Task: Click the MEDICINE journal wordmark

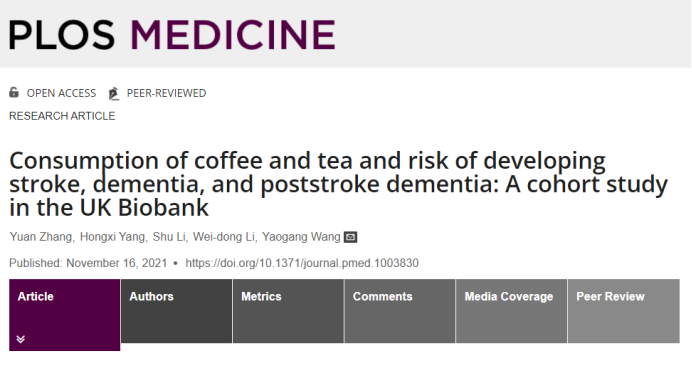Action: click(x=233, y=35)
